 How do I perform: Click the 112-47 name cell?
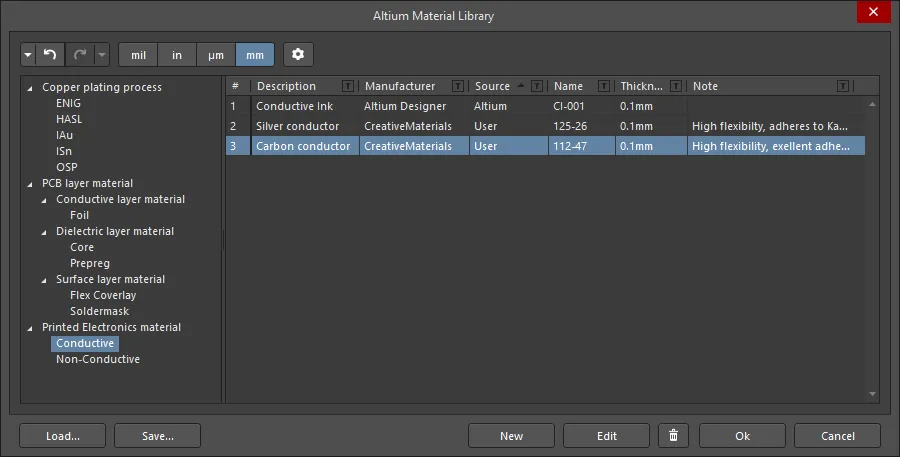coord(581,146)
